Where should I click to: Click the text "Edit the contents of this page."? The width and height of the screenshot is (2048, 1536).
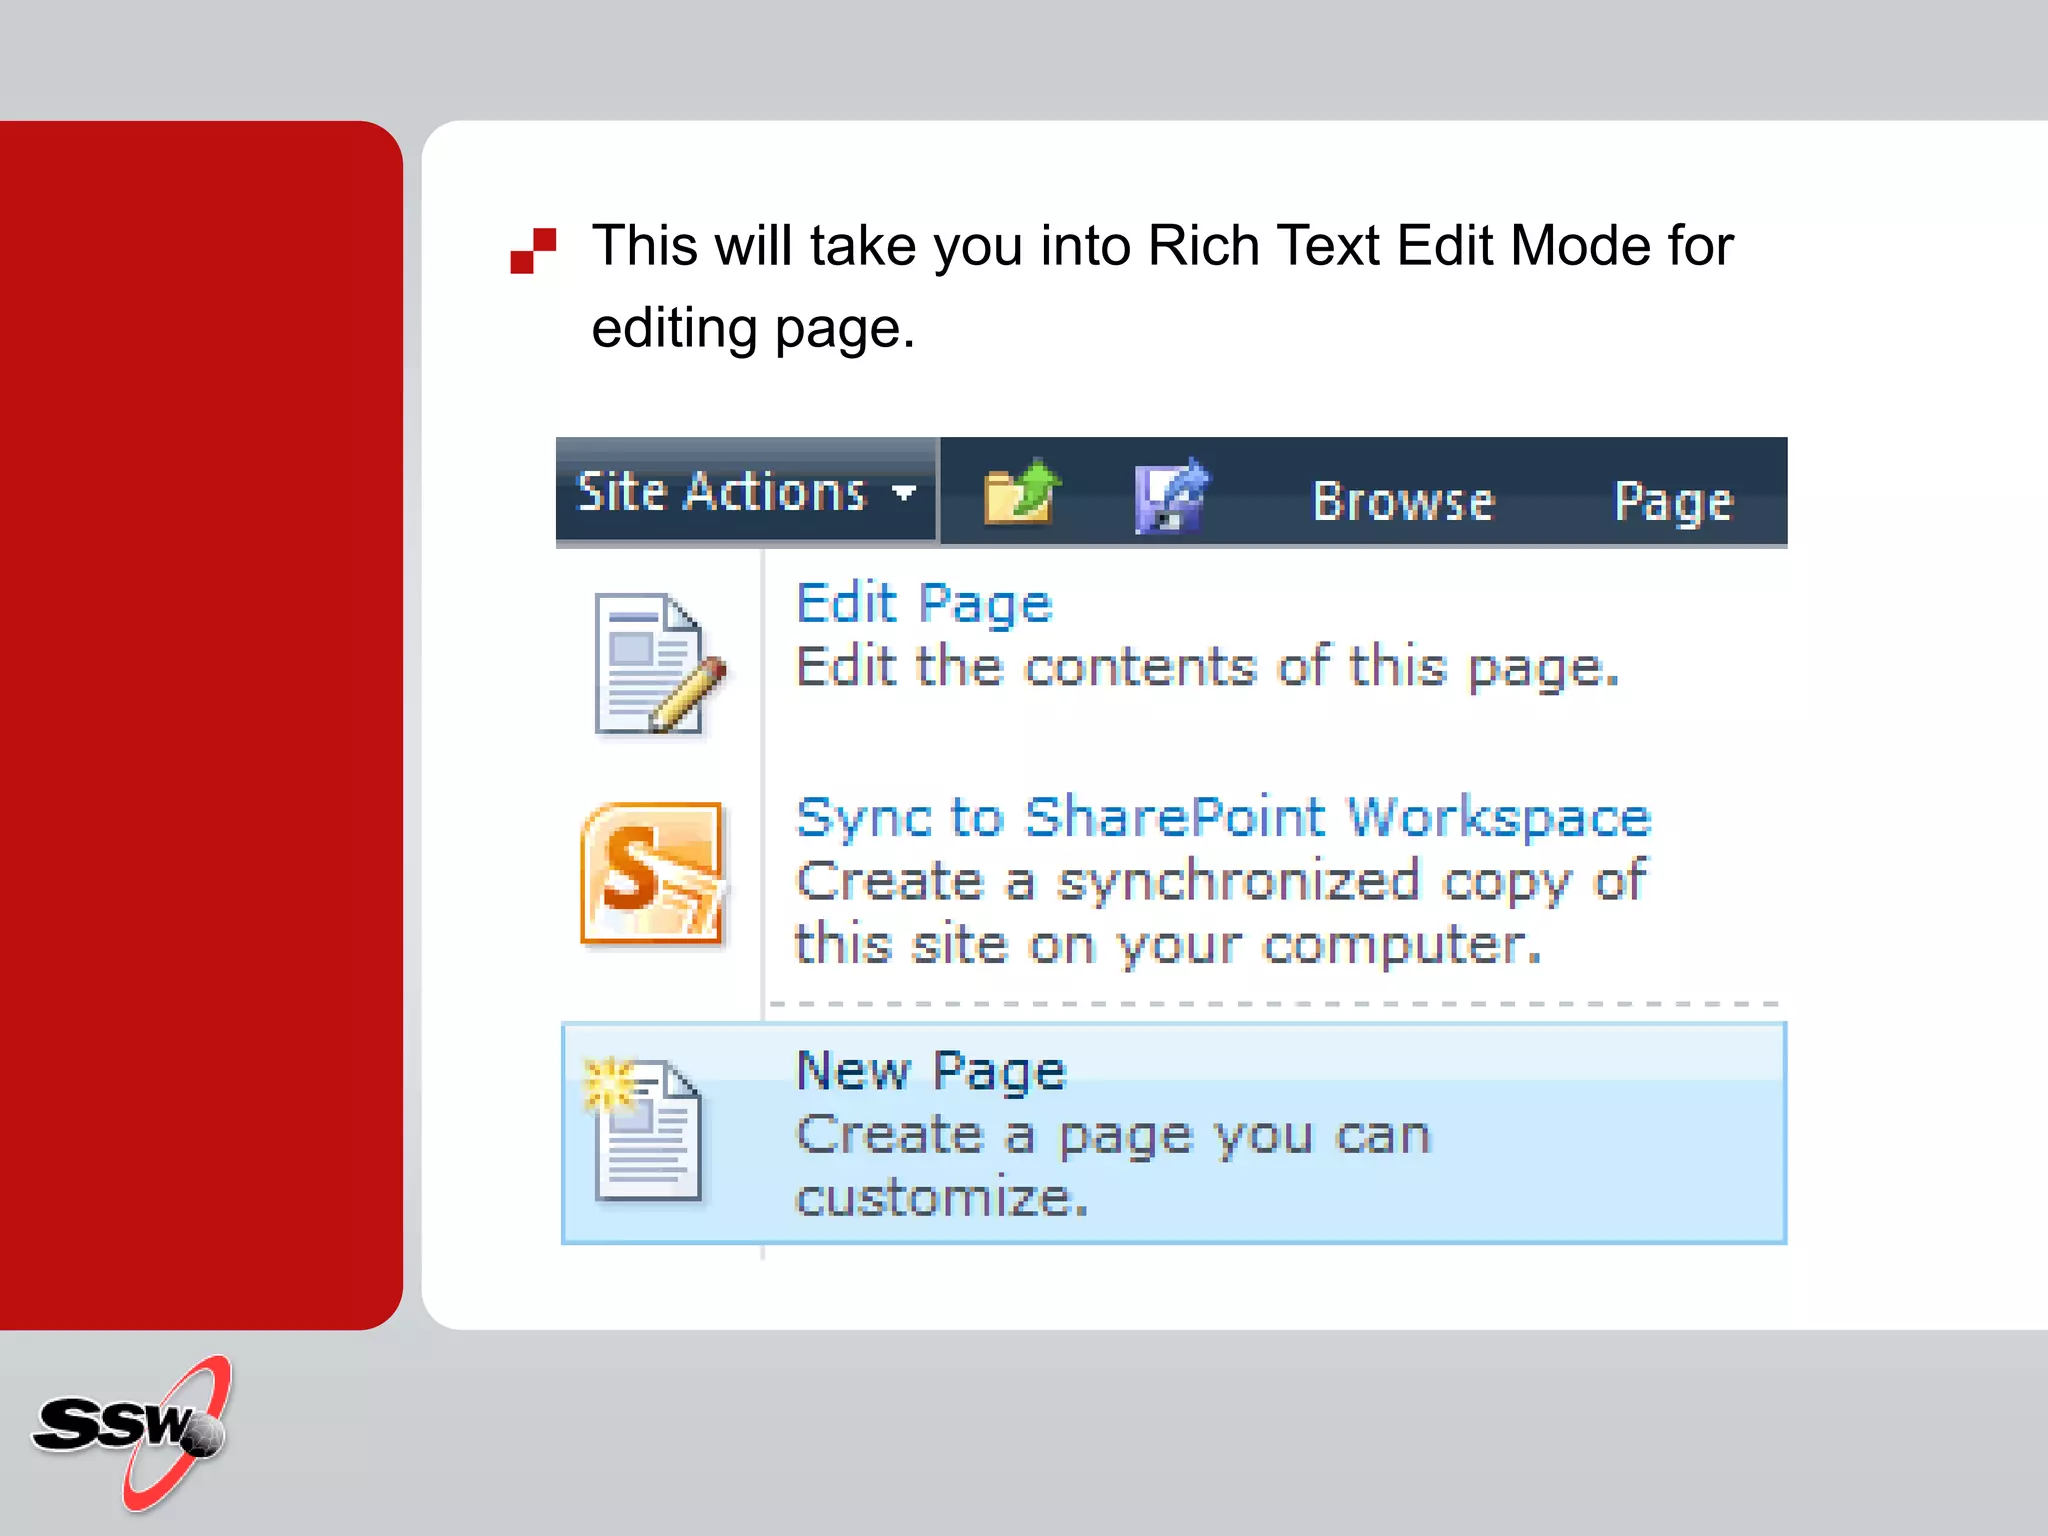1207,667
